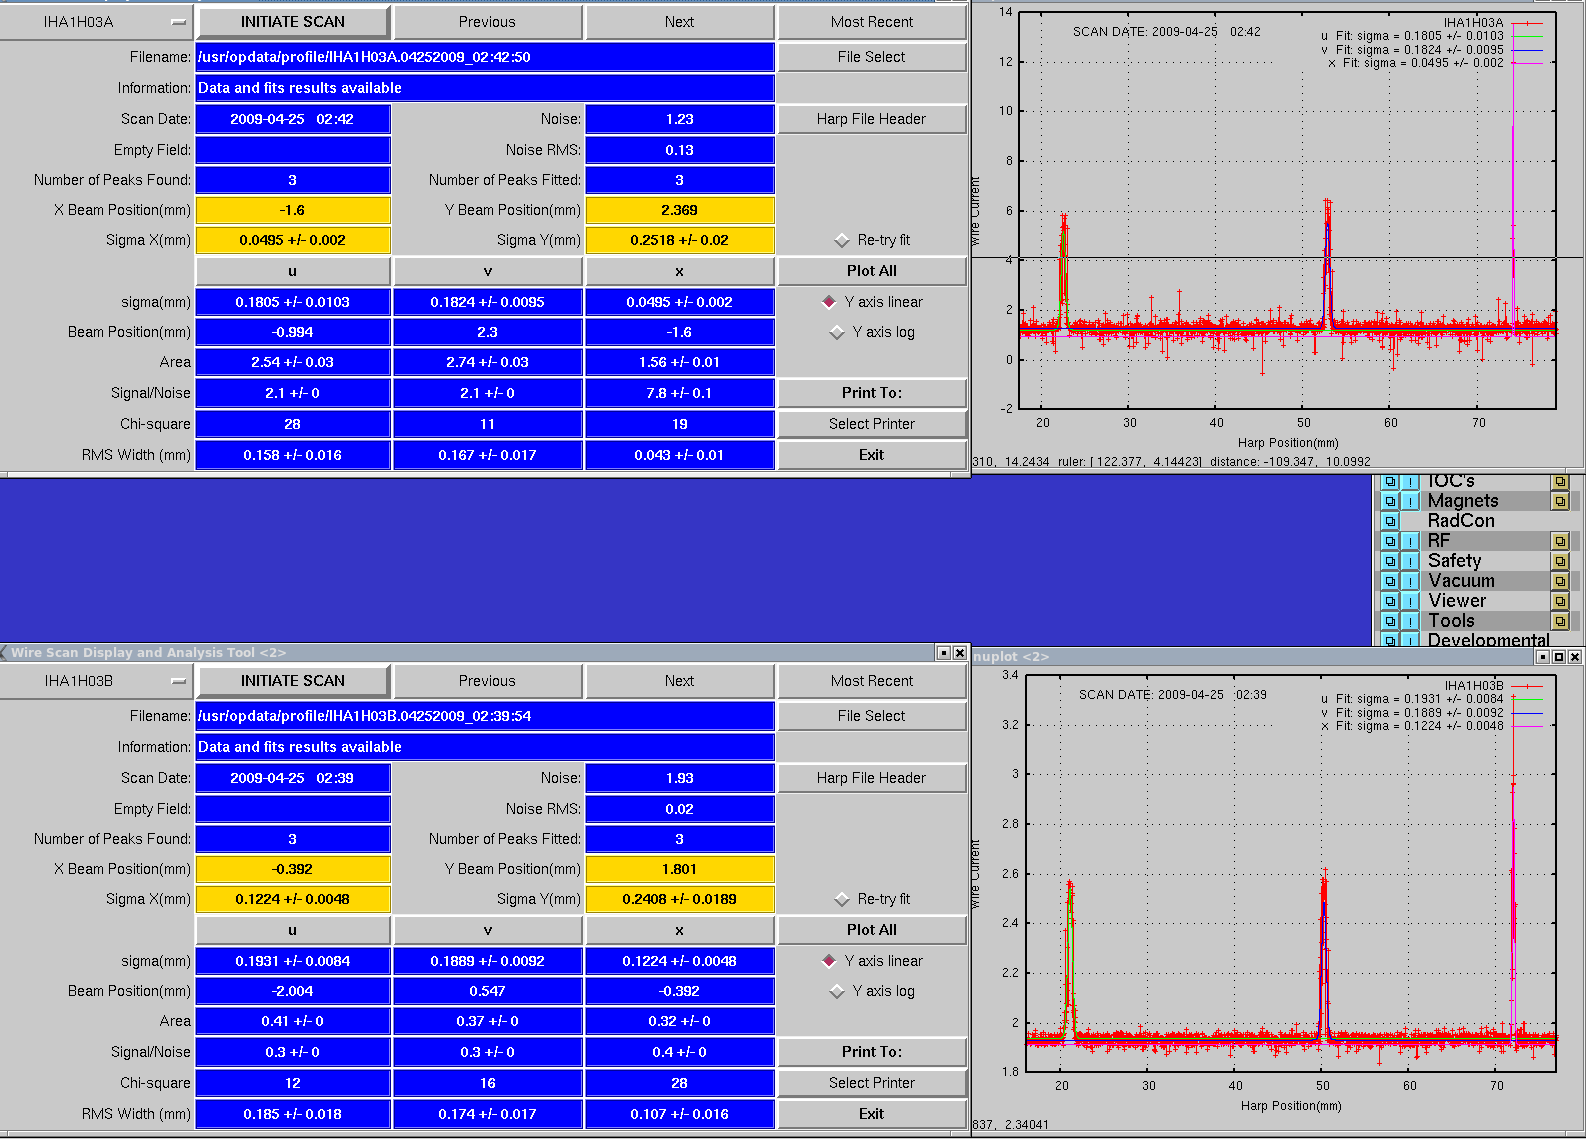Click the Viewer exclamation mark icon
This screenshot has height=1139, width=1586.
tap(1410, 601)
